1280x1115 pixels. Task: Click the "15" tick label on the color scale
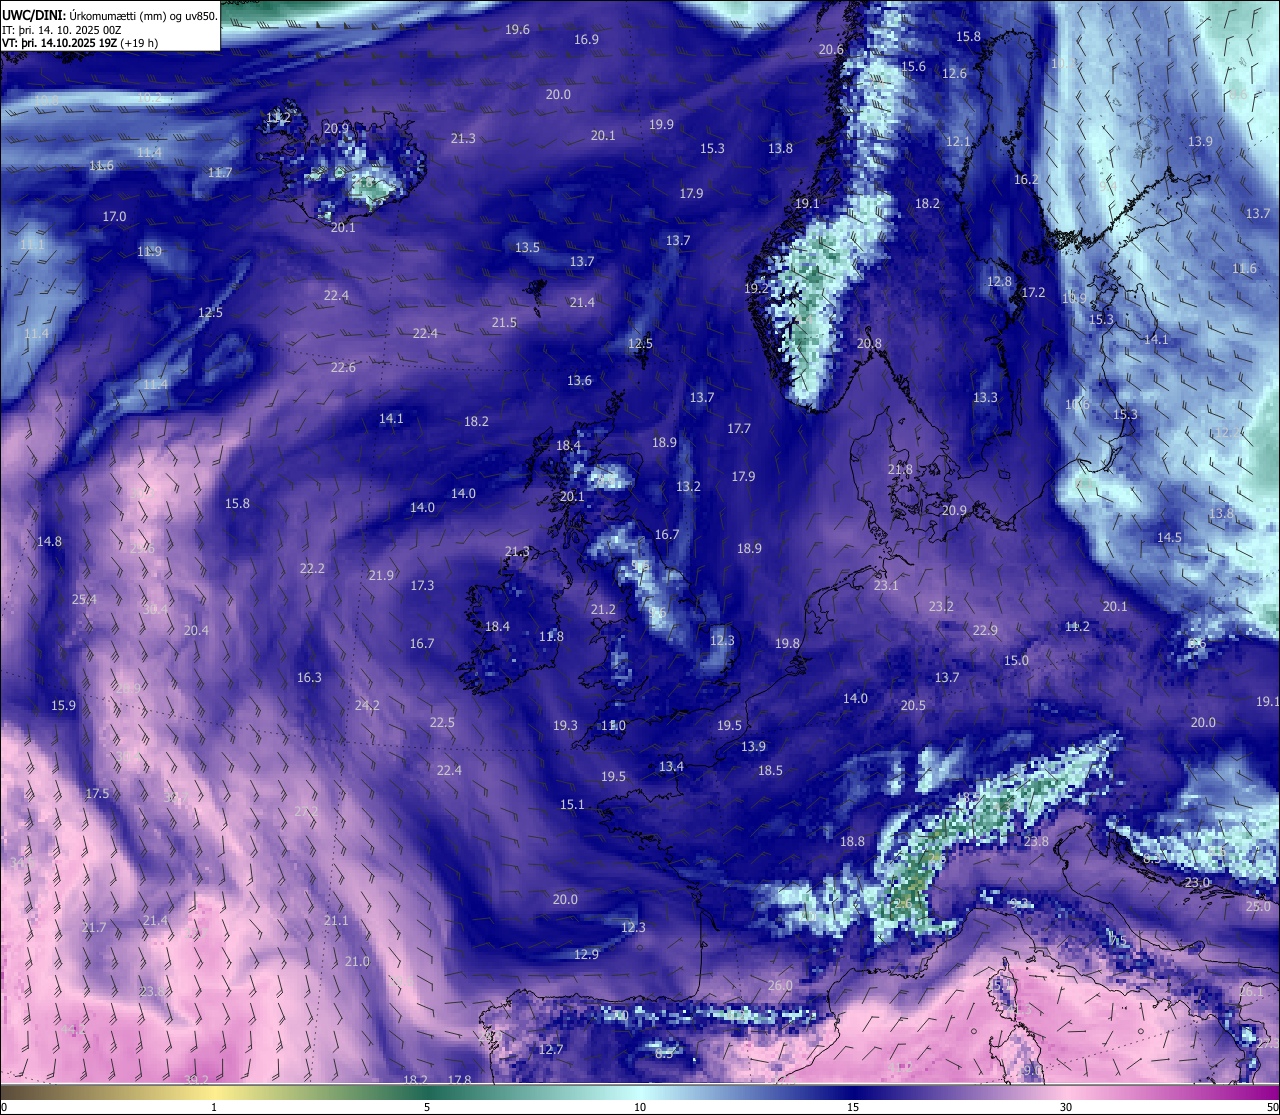pos(853,1107)
